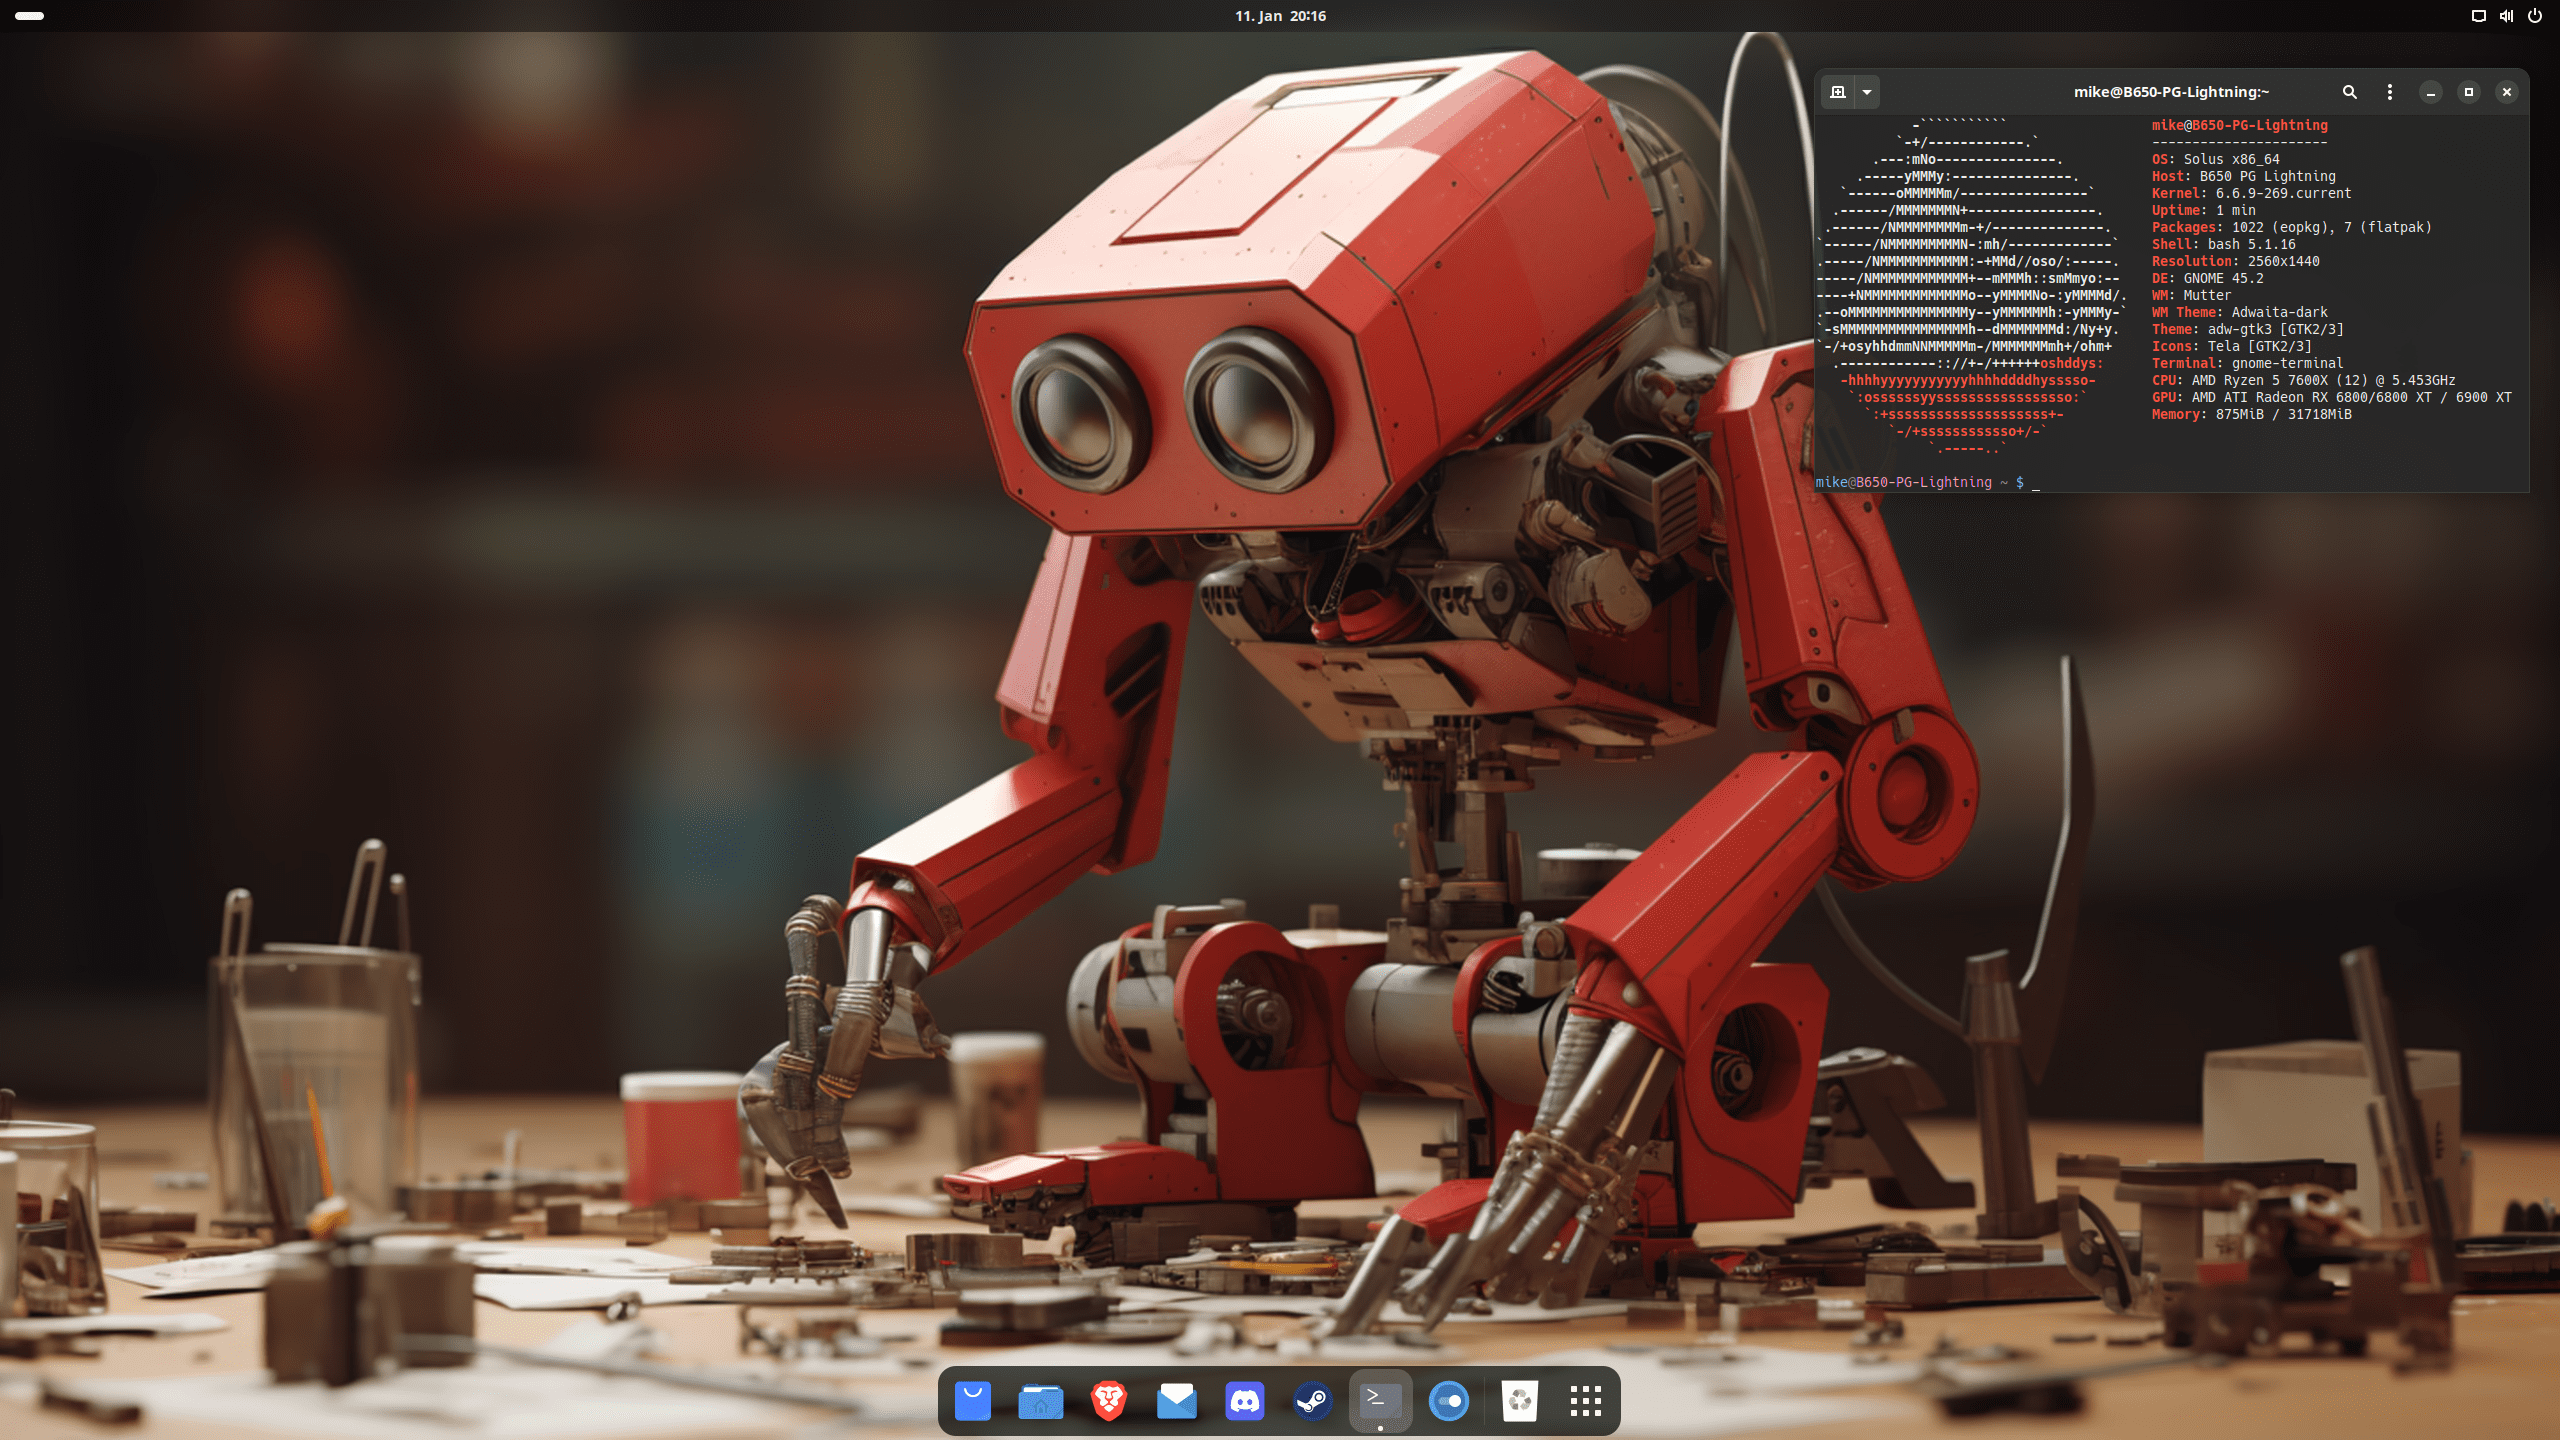The height and width of the screenshot is (1440, 2560).
Task: Click the screen indicator in top bar
Action: pos(2478,16)
